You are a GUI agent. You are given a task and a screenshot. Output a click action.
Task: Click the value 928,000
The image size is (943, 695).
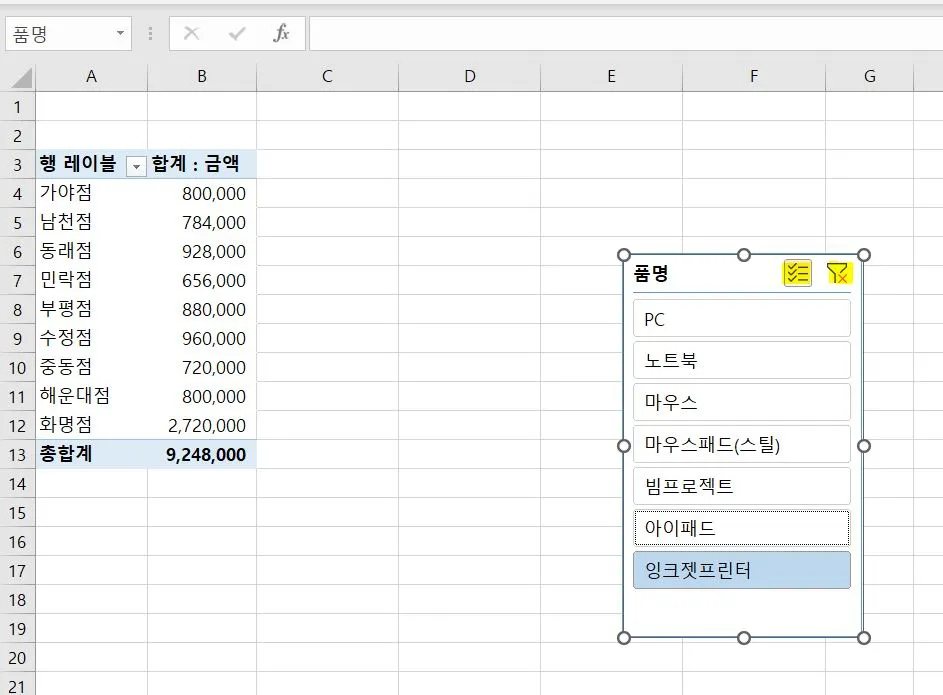coord(213,251)
